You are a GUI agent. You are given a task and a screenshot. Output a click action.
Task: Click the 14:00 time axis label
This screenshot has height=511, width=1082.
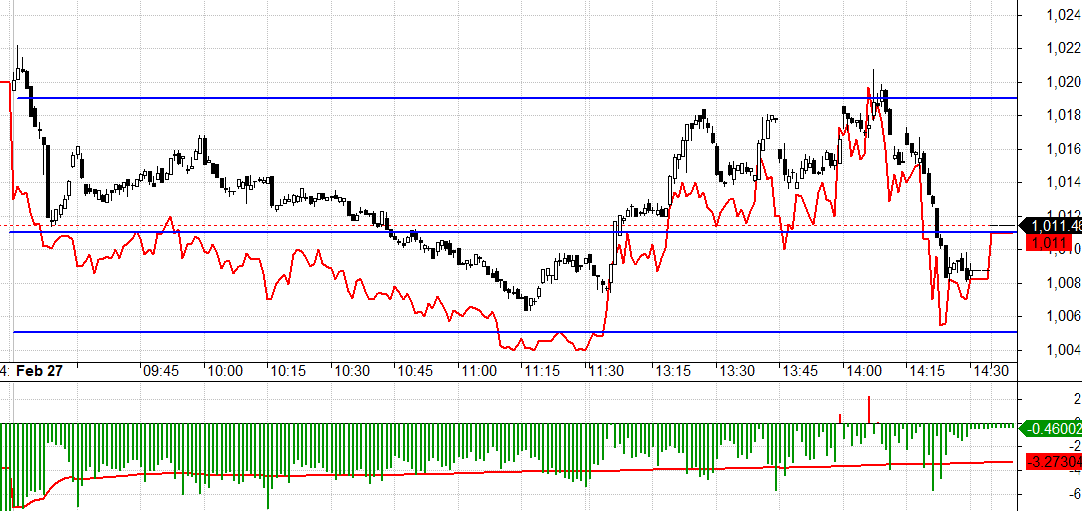click(x=863, y=371)
